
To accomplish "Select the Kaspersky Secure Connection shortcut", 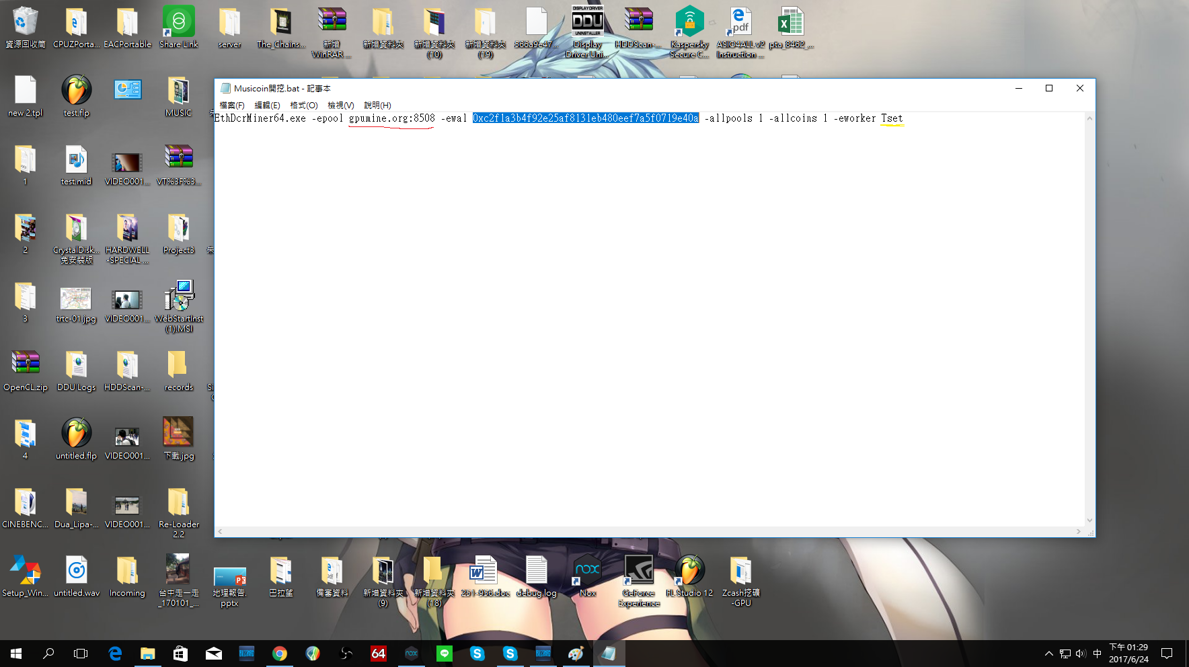I will (x=690, y=32).
